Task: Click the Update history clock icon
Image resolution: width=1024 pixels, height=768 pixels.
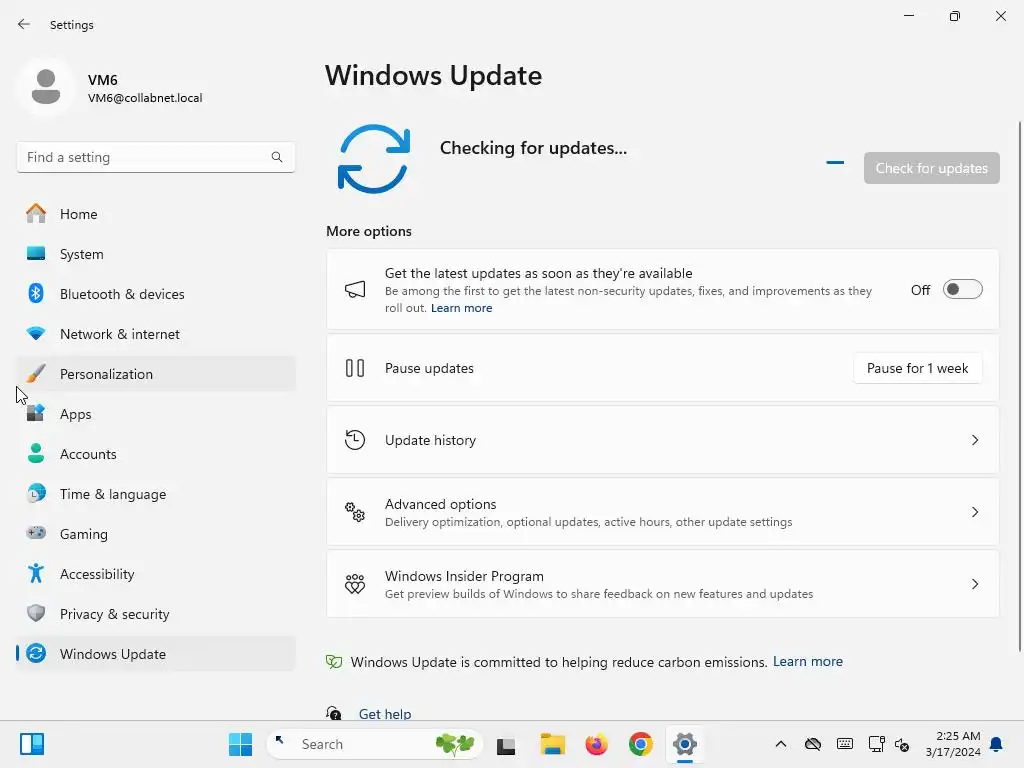Action: click(x=355, y=440)
